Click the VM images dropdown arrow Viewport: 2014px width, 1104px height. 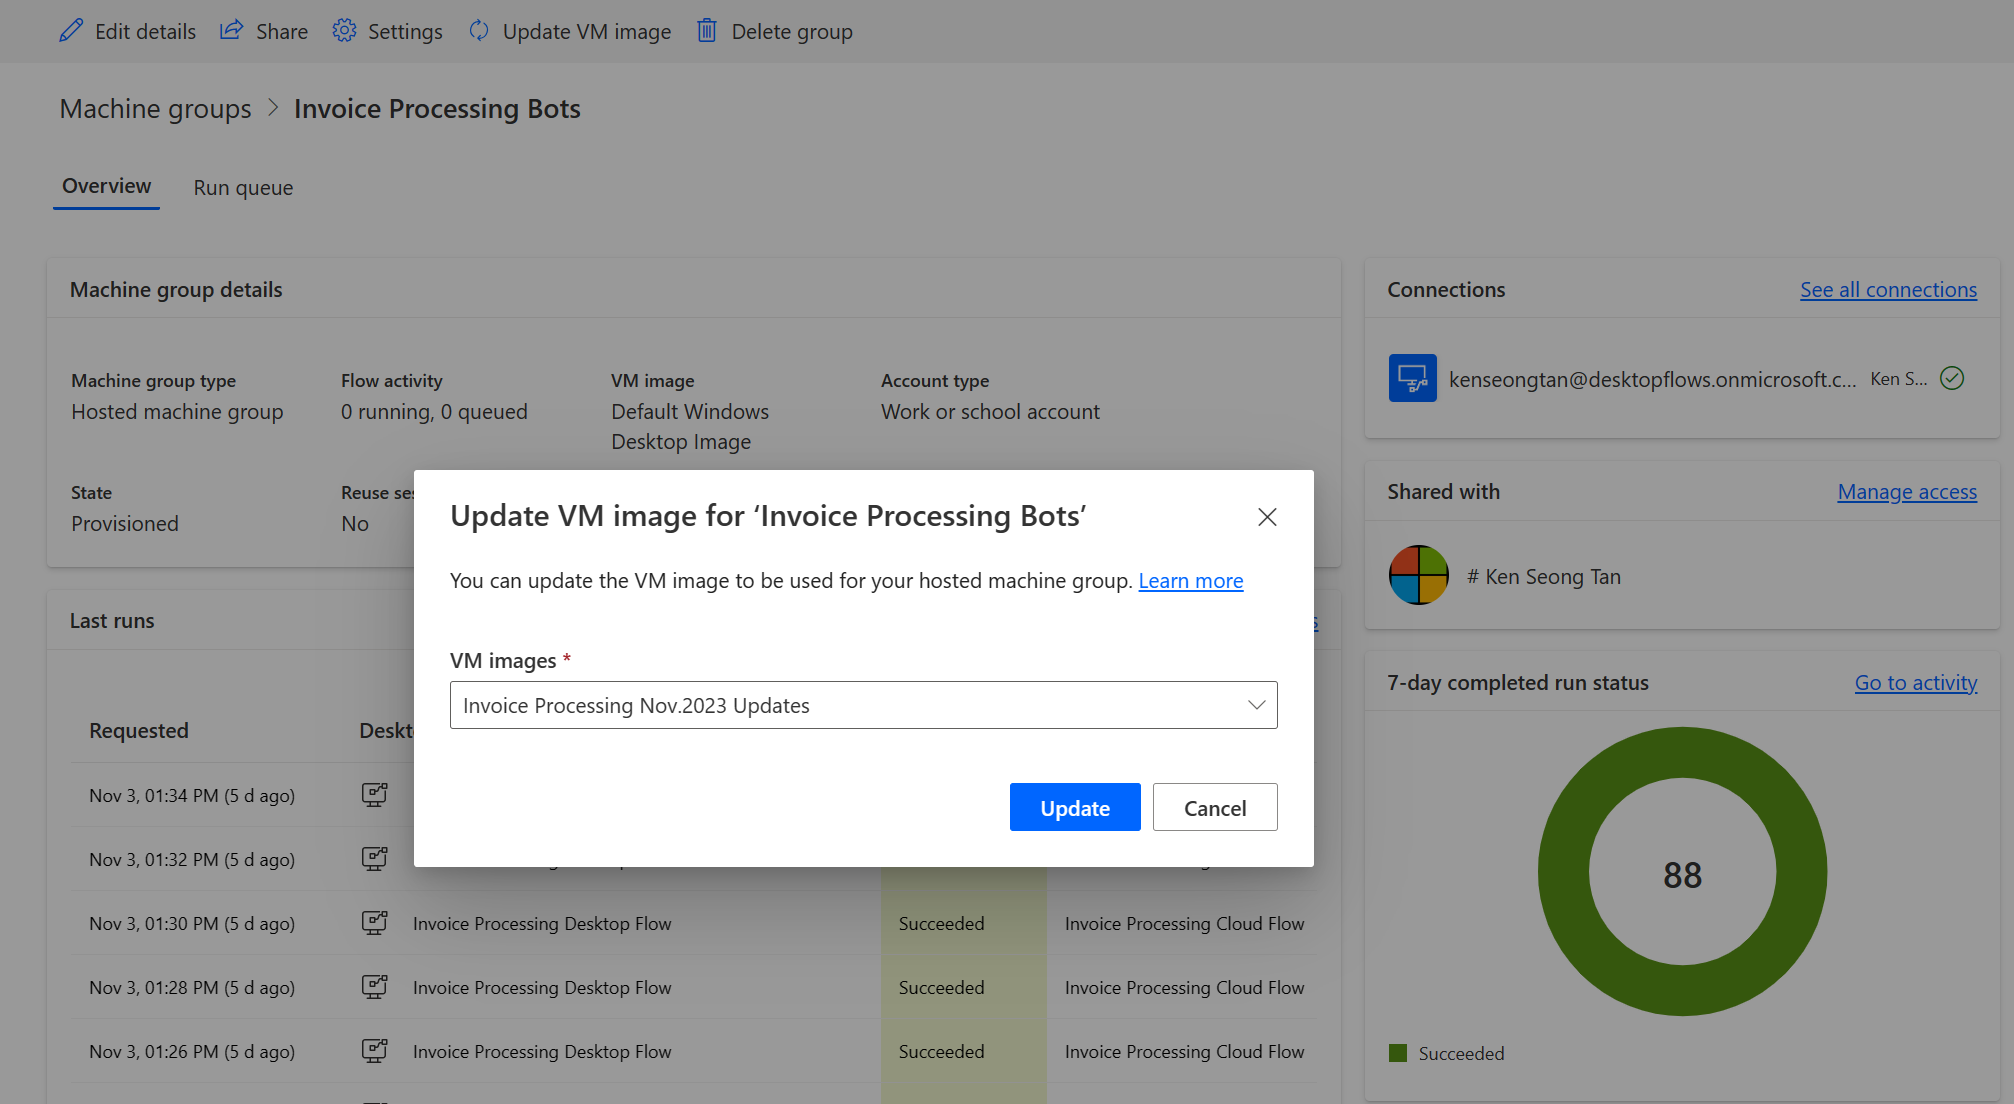(x=1250, y=704)
